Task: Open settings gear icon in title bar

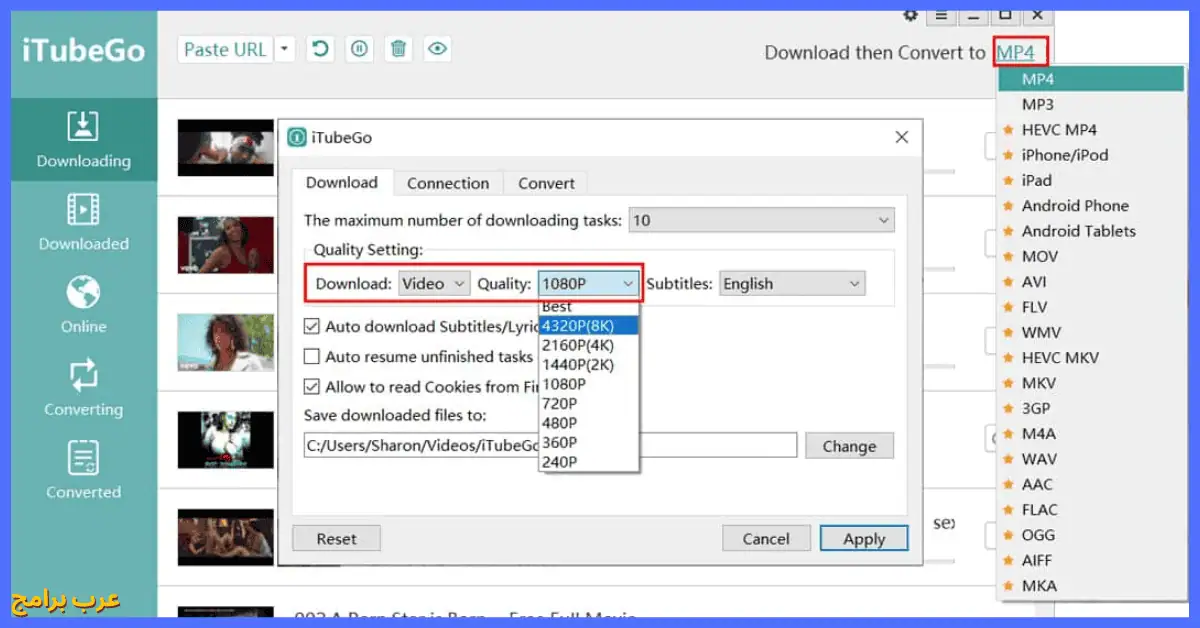Action: (x=910, y=15)
